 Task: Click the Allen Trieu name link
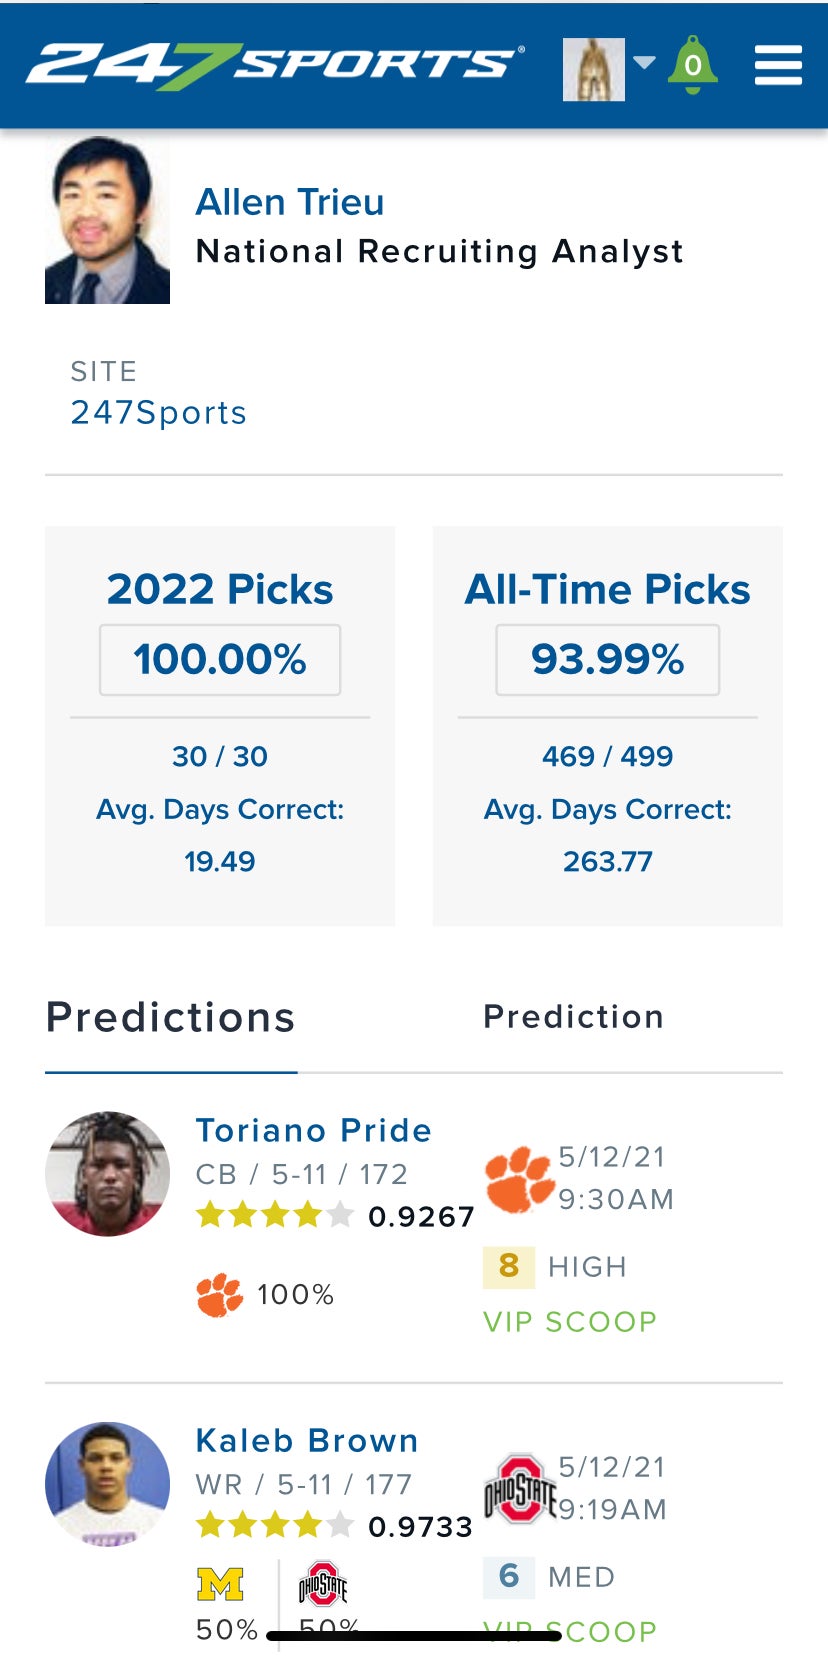point(290,202)
